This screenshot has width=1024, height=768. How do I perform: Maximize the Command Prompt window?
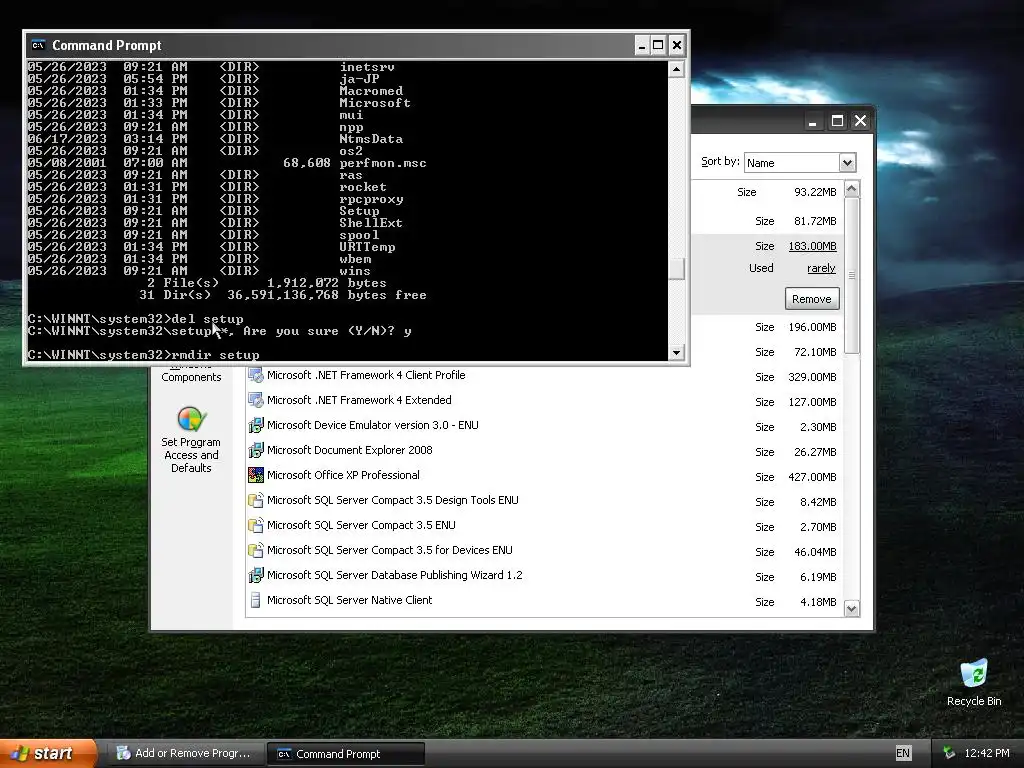tap(658, 45)
